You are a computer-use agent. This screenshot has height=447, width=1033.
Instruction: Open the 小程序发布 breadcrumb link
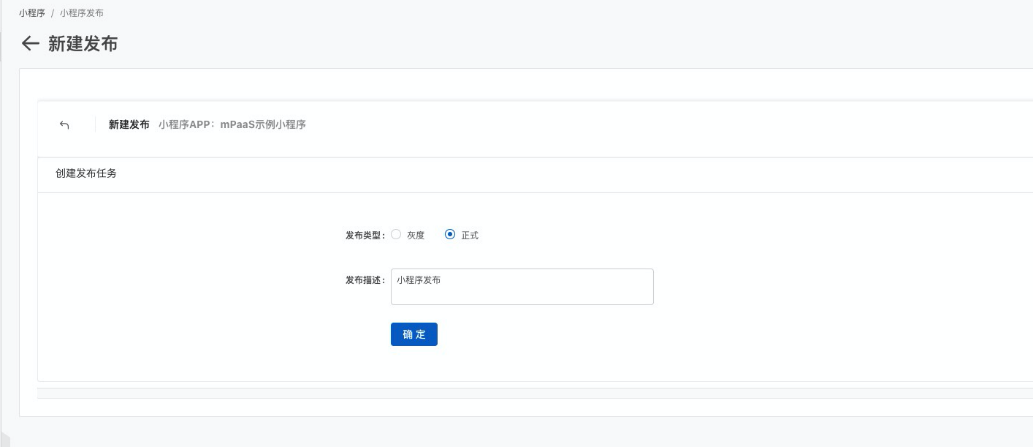click(81, 13)
